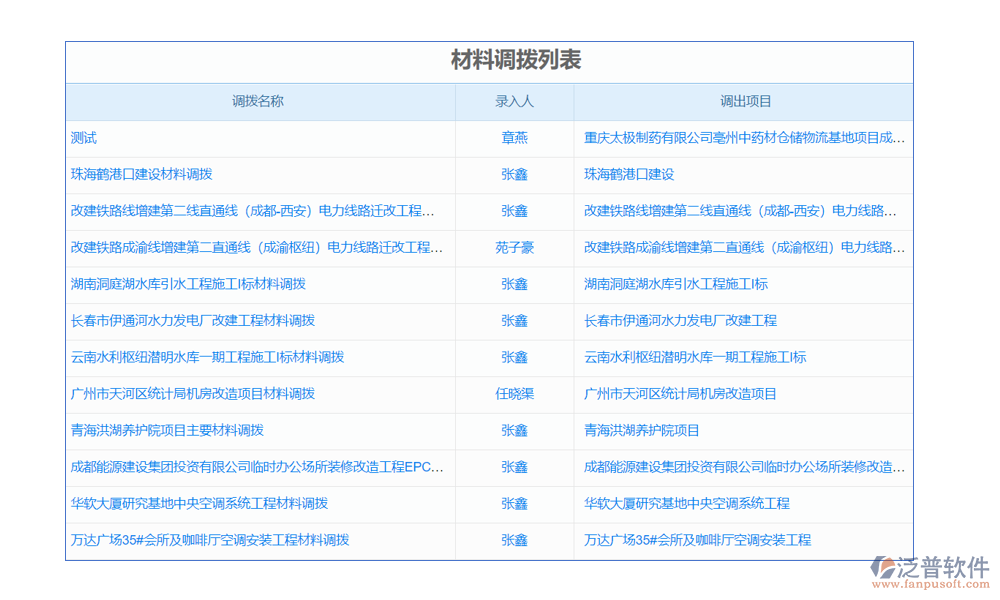Screen dimensions: 1000x600
Task: Open 重庆太极制药有限公司 project in 调出项目
Action: point(744,138)
